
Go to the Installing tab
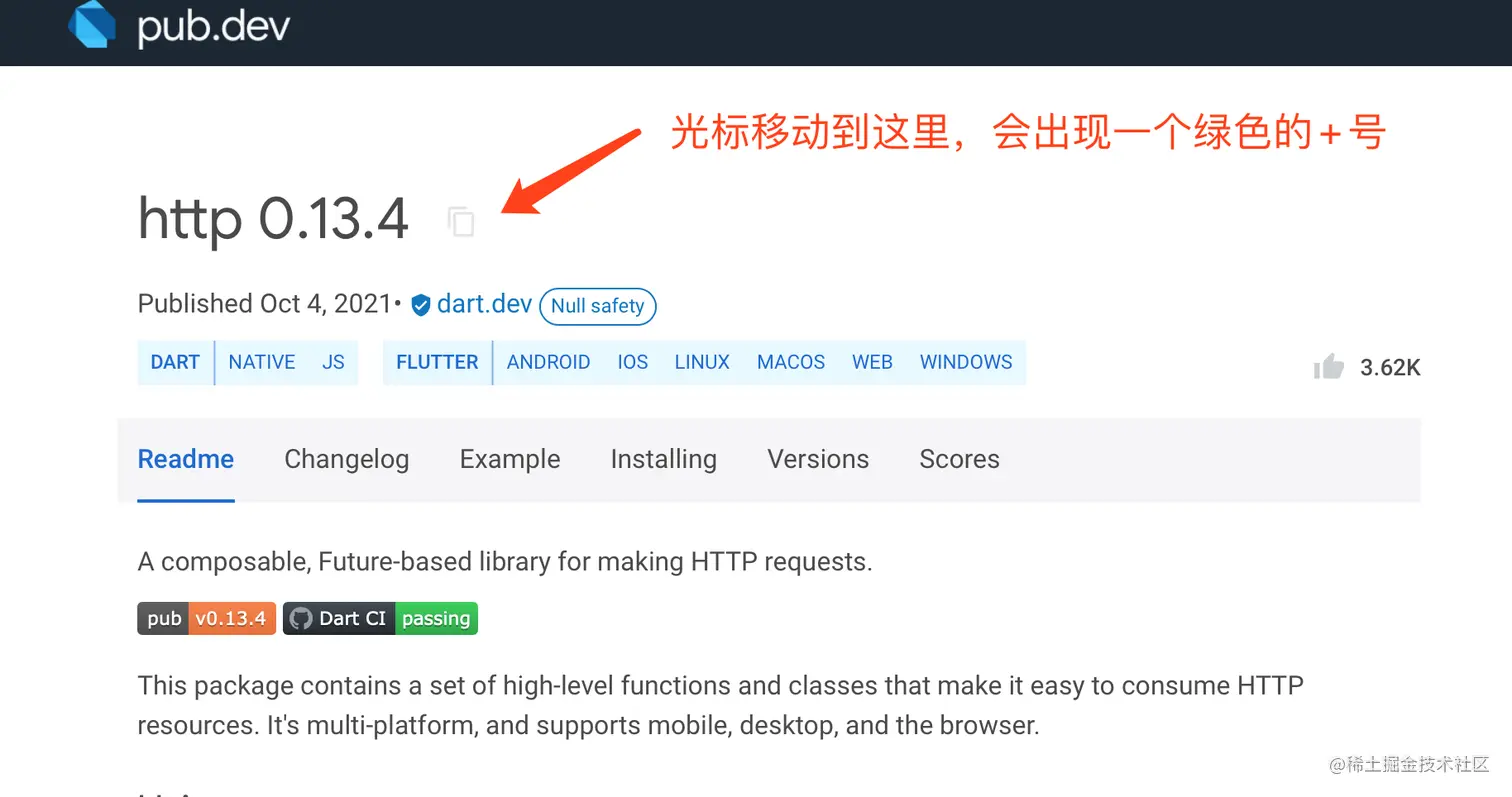(x=664, y=459)
